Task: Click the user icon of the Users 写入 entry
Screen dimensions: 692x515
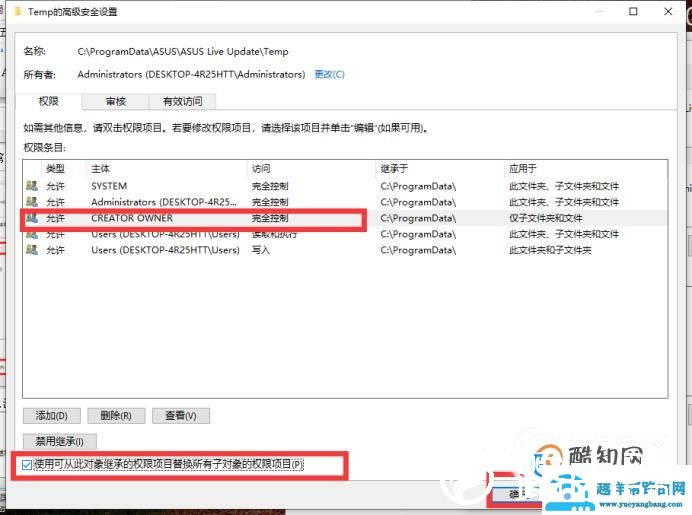Action: pos(32,250)
